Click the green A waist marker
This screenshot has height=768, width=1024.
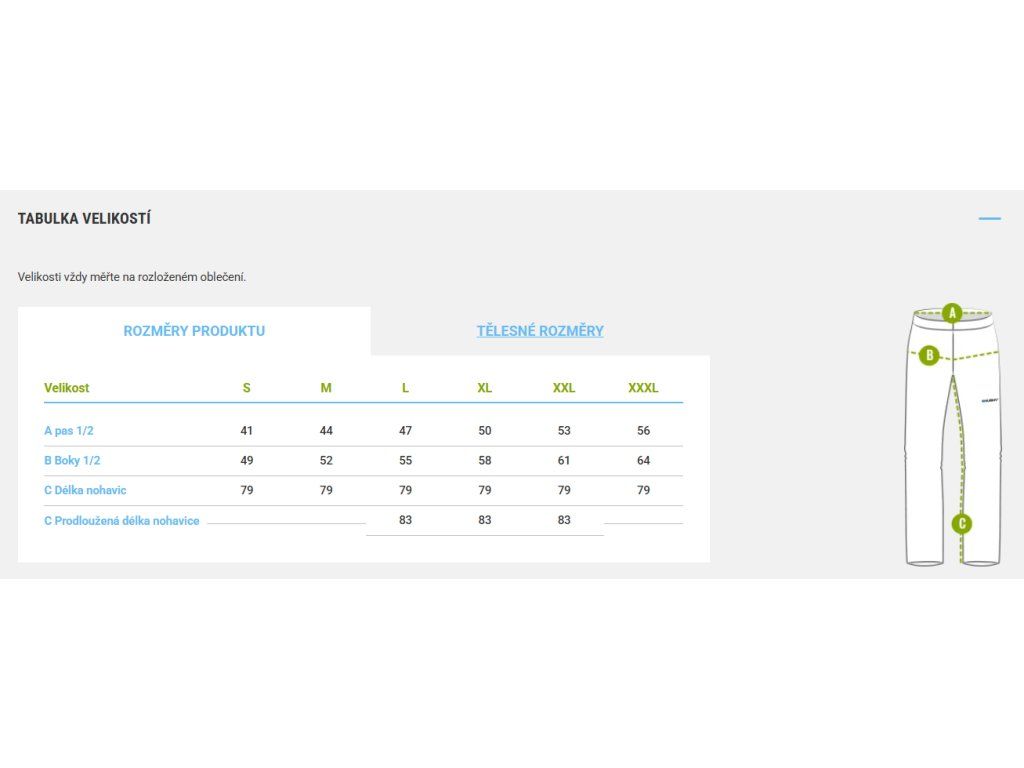[x=952, y=313]
